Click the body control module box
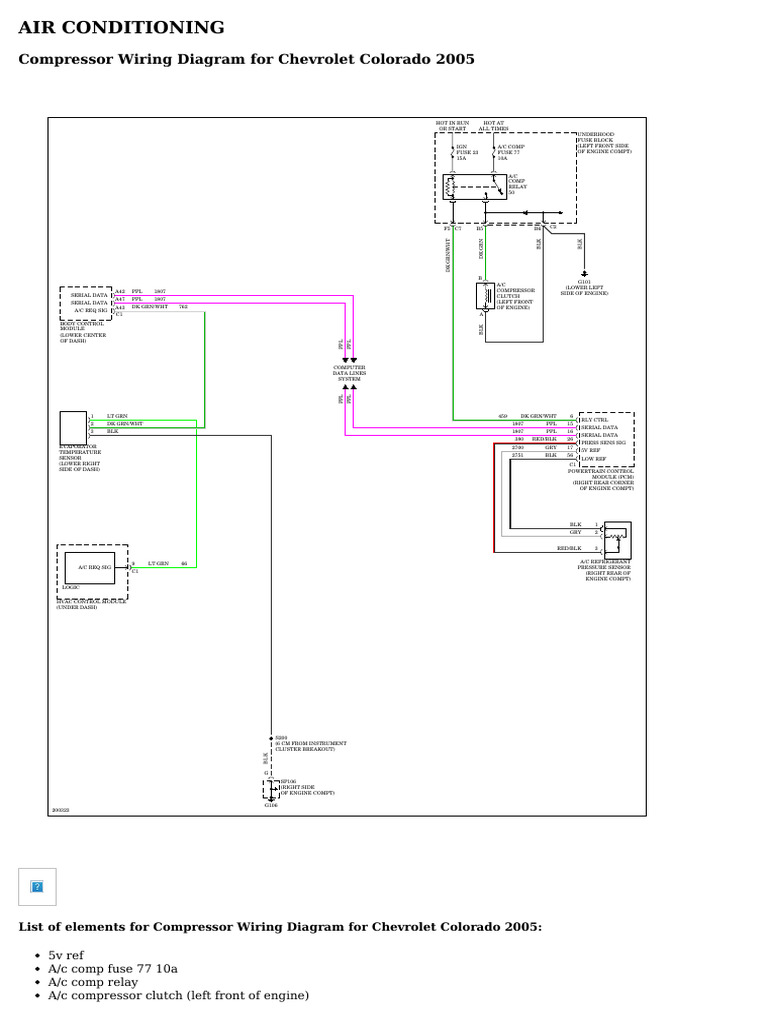The width and height of the screenshot is (768, 1024). point(86,303)
